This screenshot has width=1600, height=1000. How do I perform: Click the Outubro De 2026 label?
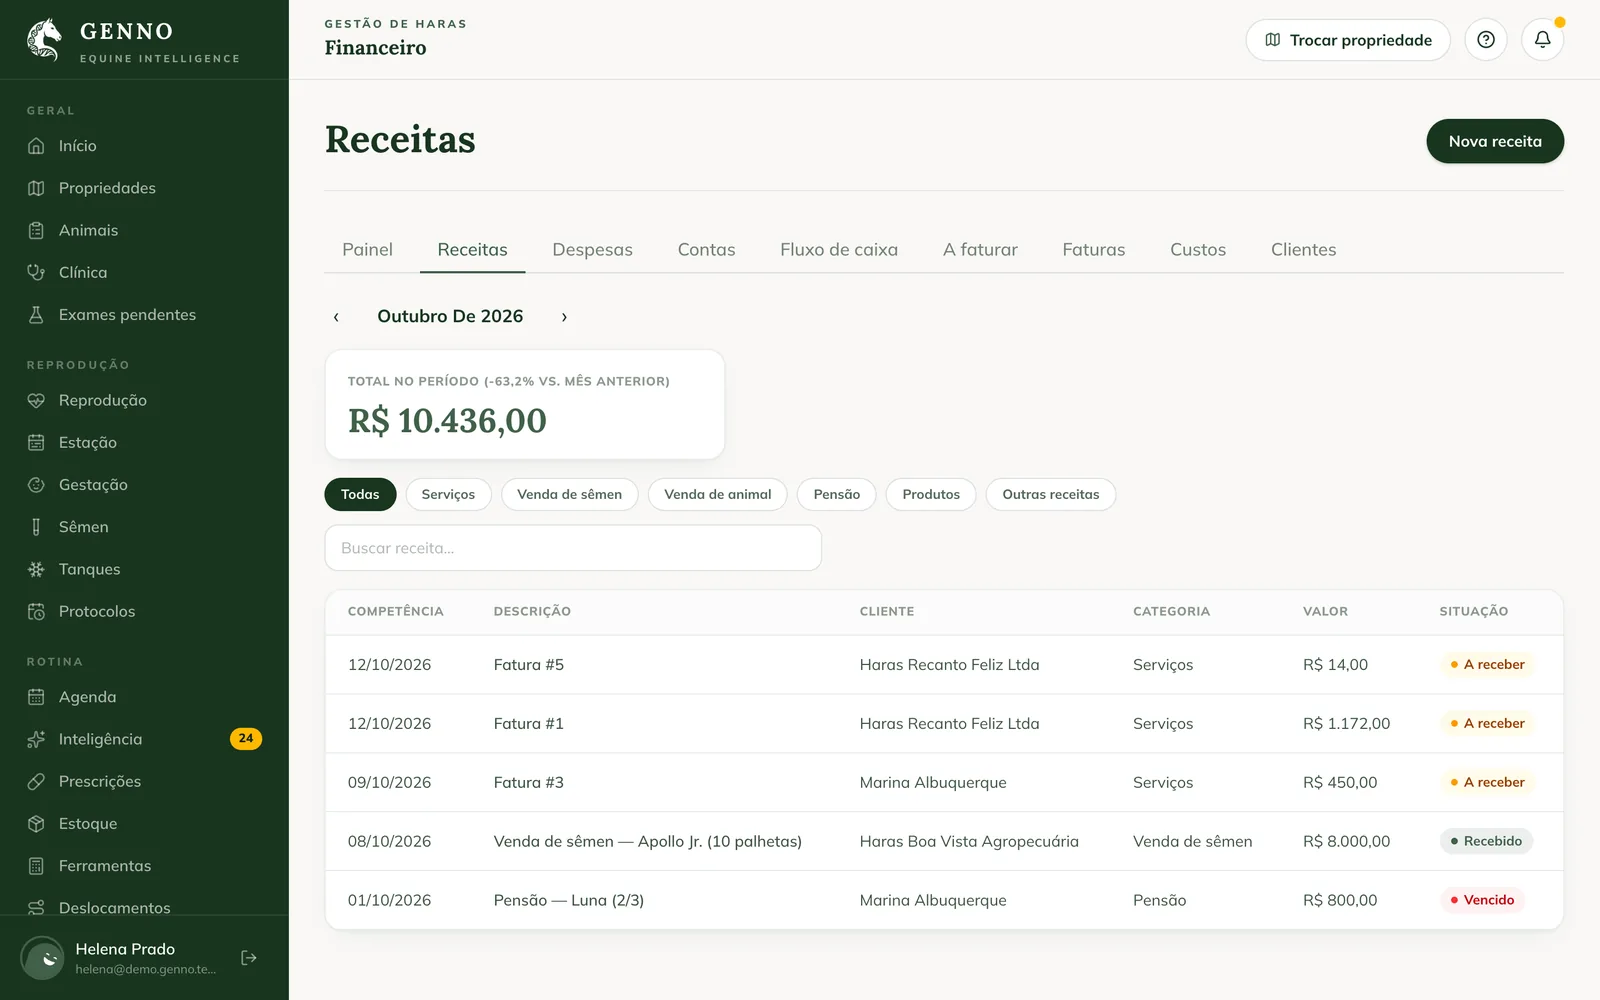coord(450,316)
